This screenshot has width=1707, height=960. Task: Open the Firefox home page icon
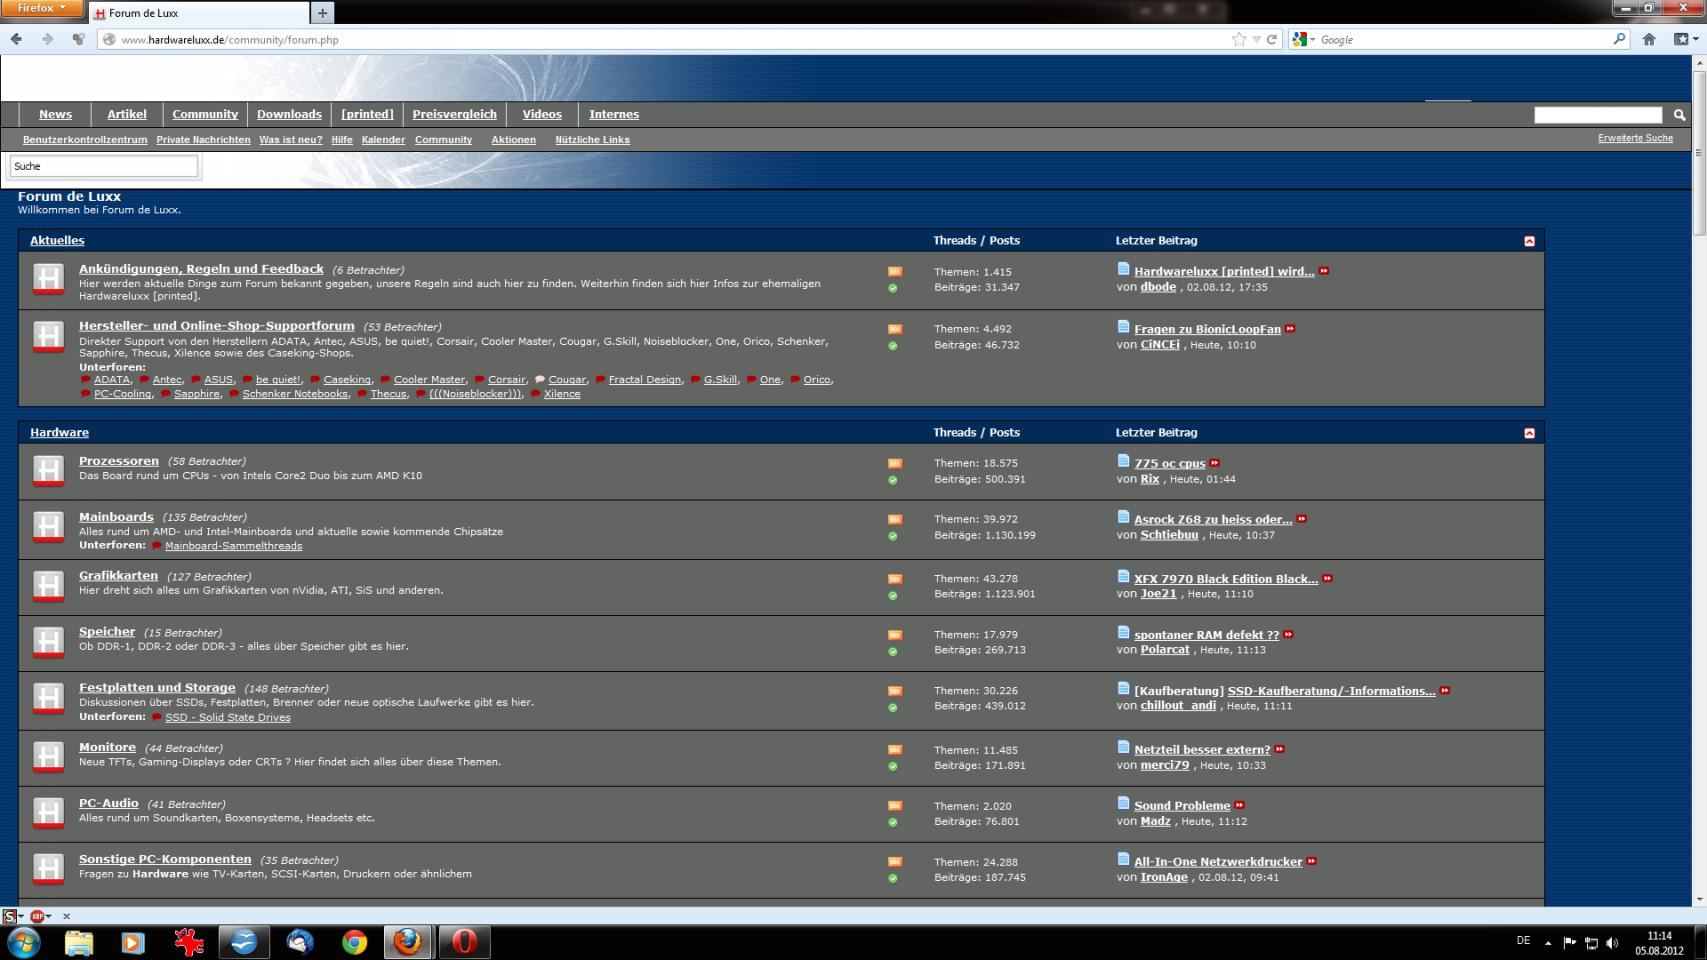click(1649, 39)
